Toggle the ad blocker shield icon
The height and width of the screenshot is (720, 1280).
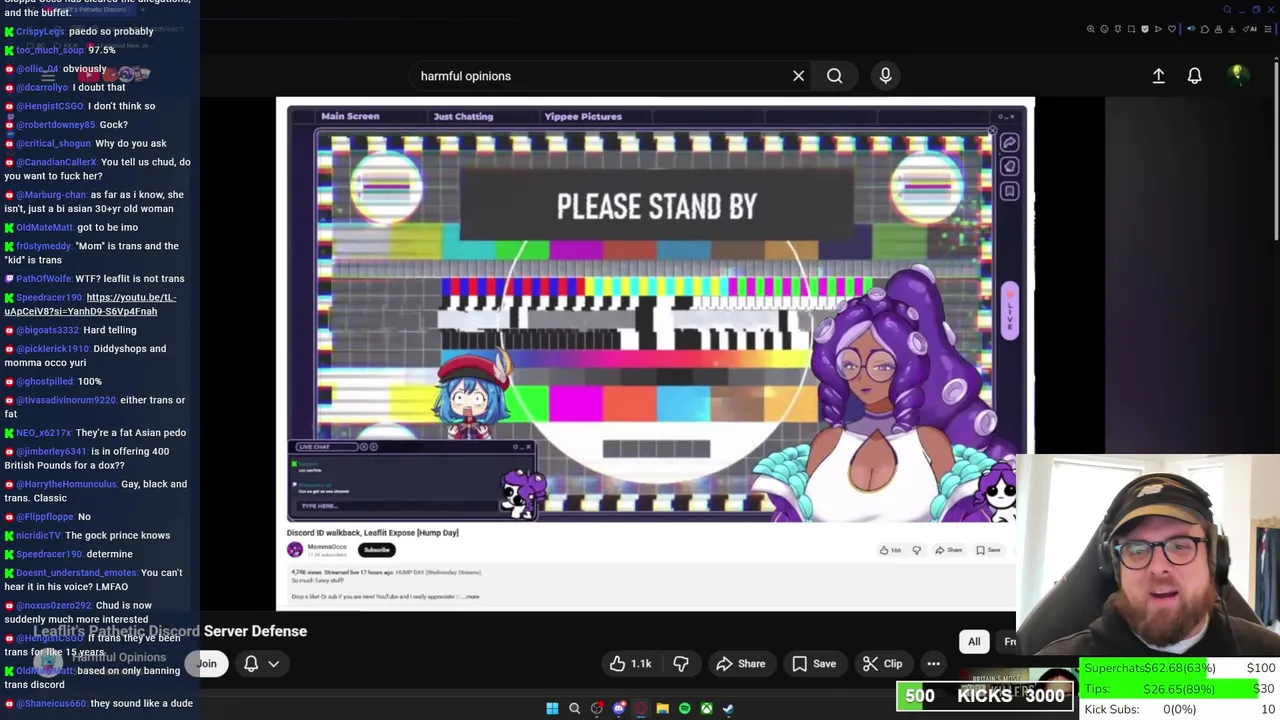1145,29
